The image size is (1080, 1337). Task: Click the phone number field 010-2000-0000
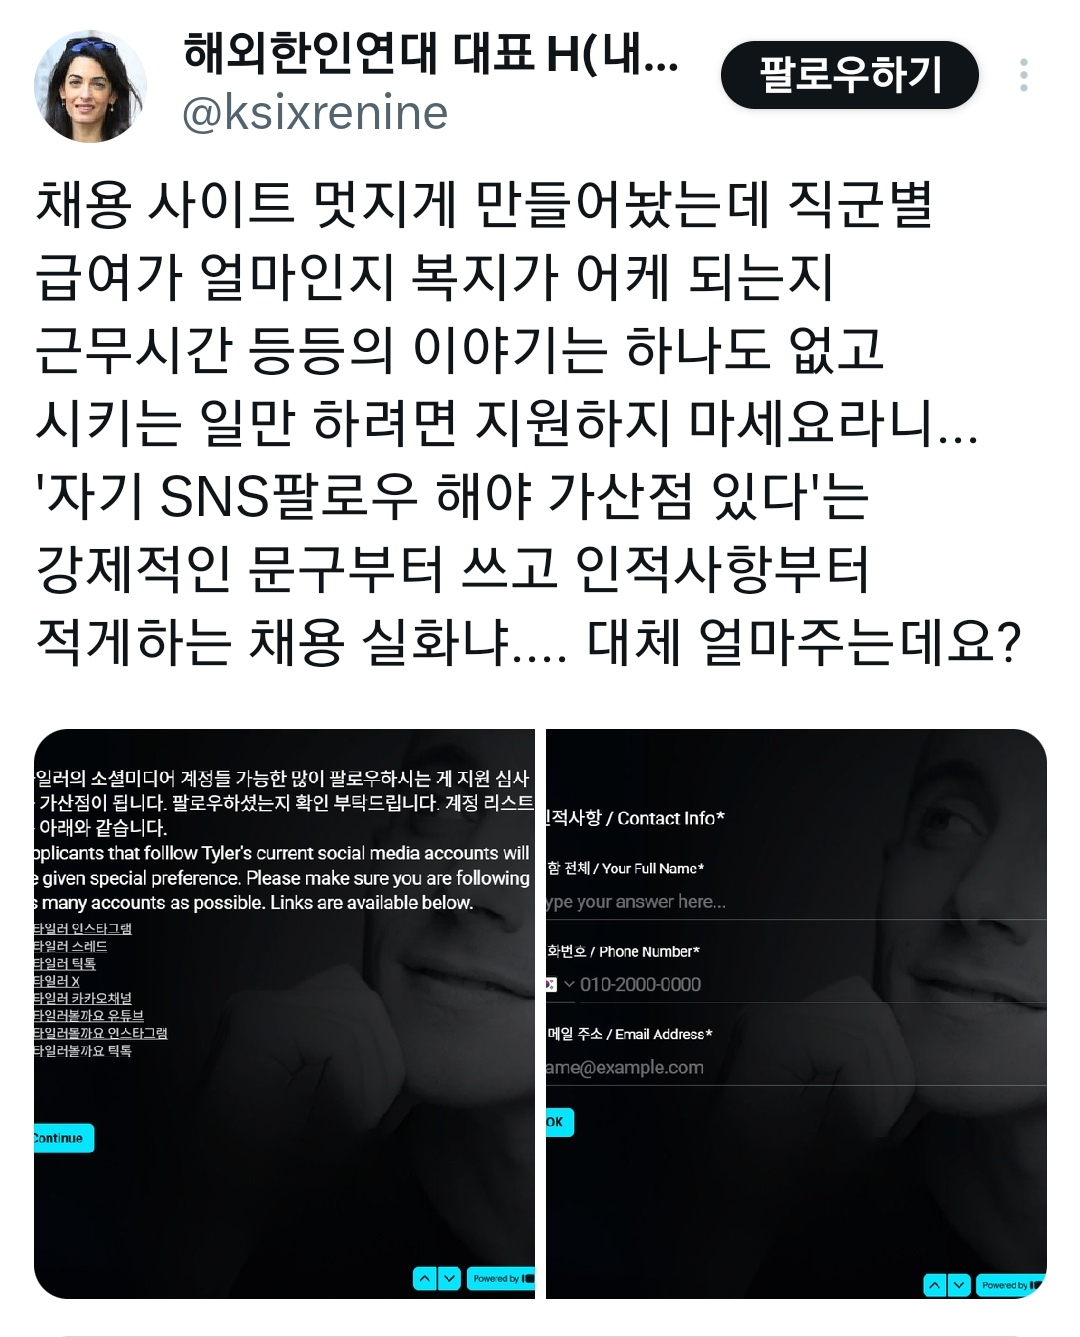click(x=812, y=985)
